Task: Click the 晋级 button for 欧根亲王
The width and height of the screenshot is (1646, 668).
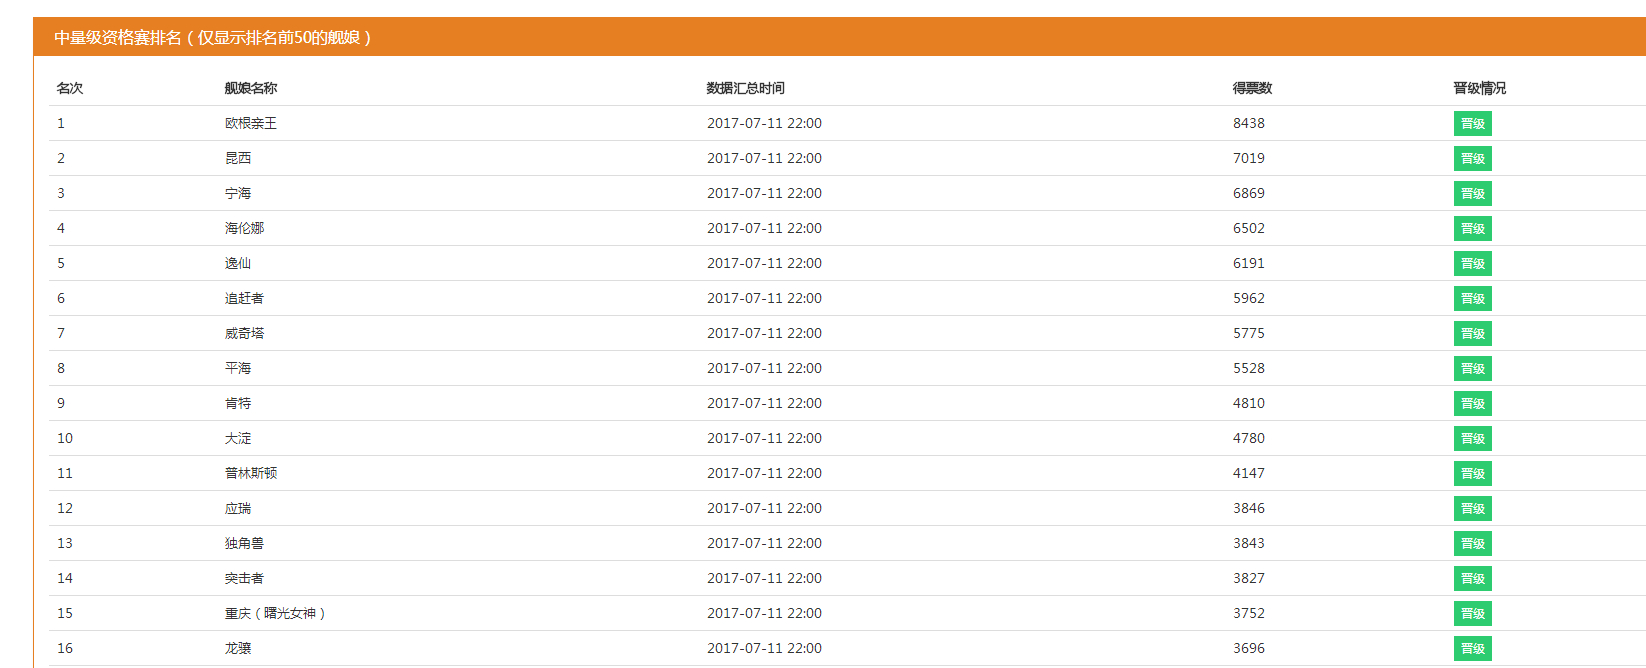Action: click(x=1472, y=123)
